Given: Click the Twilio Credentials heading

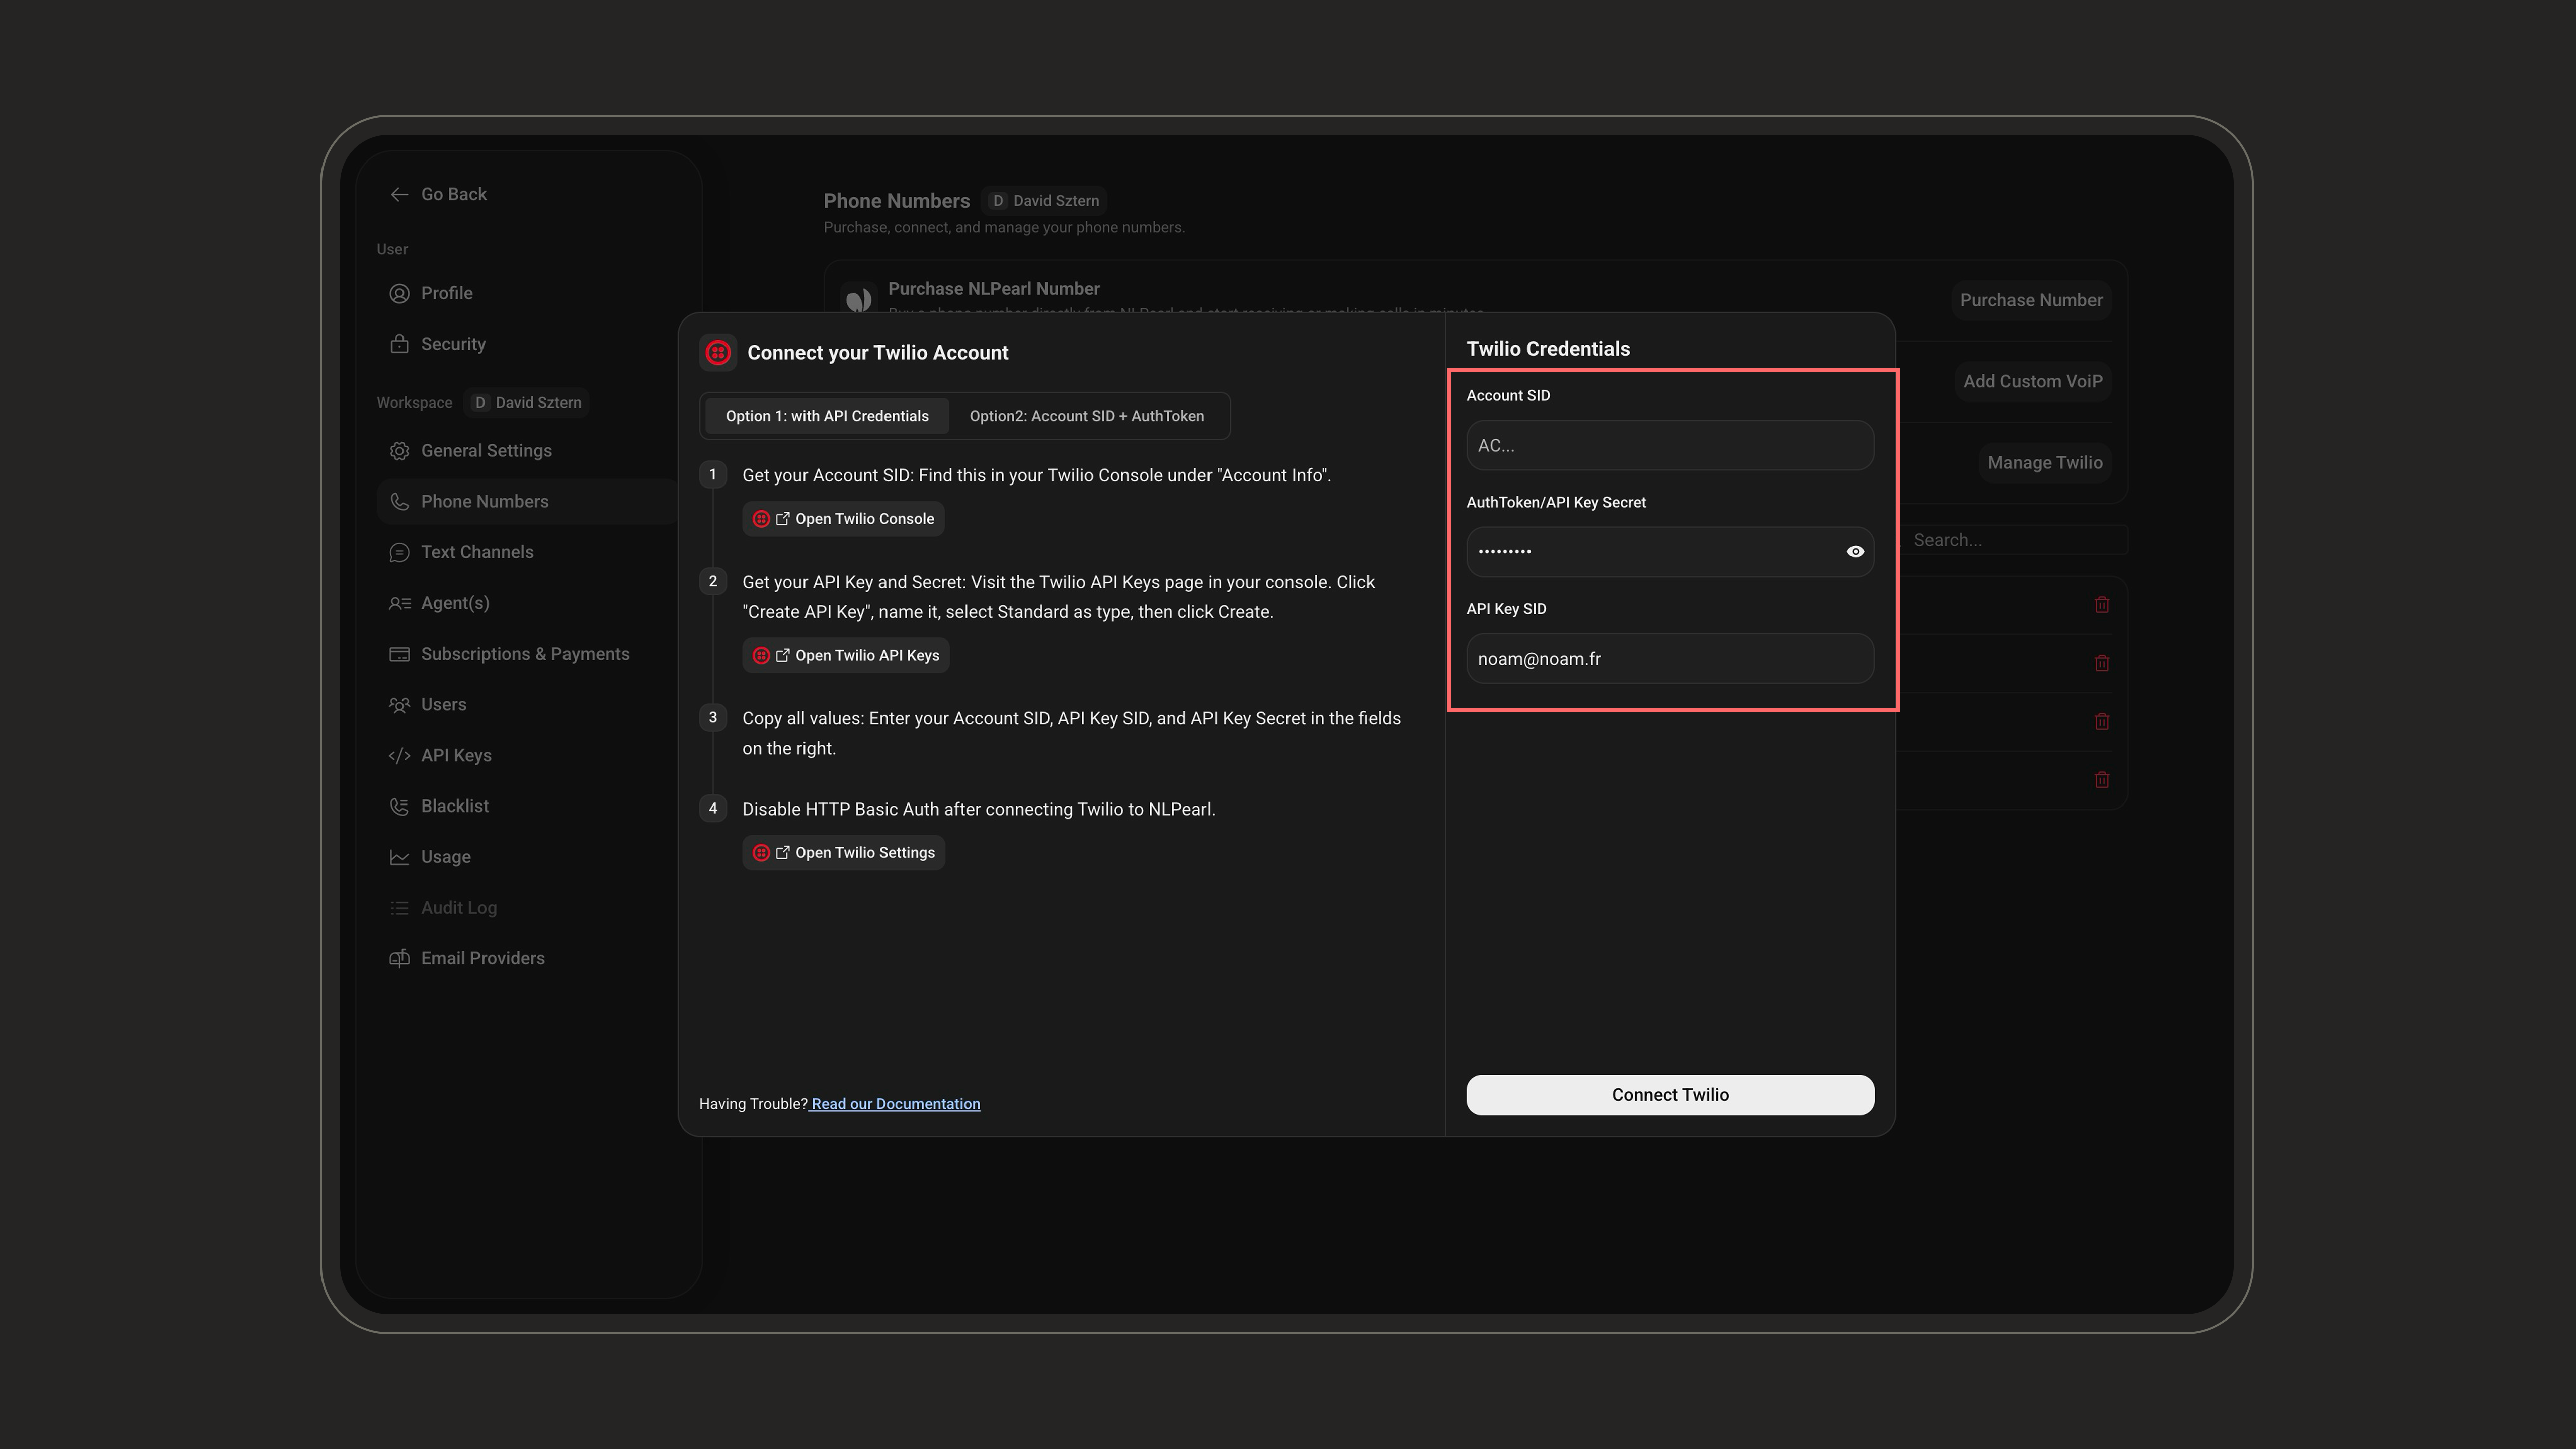Looking at the screenshot, I should [x=1548, y=349].
